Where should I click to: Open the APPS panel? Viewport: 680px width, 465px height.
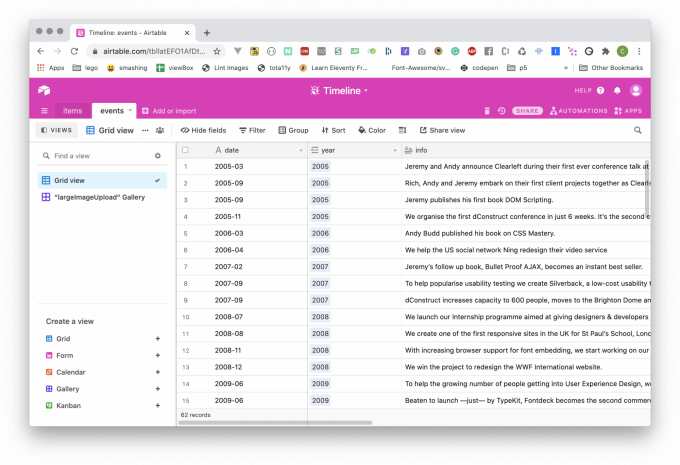point(628,111)
